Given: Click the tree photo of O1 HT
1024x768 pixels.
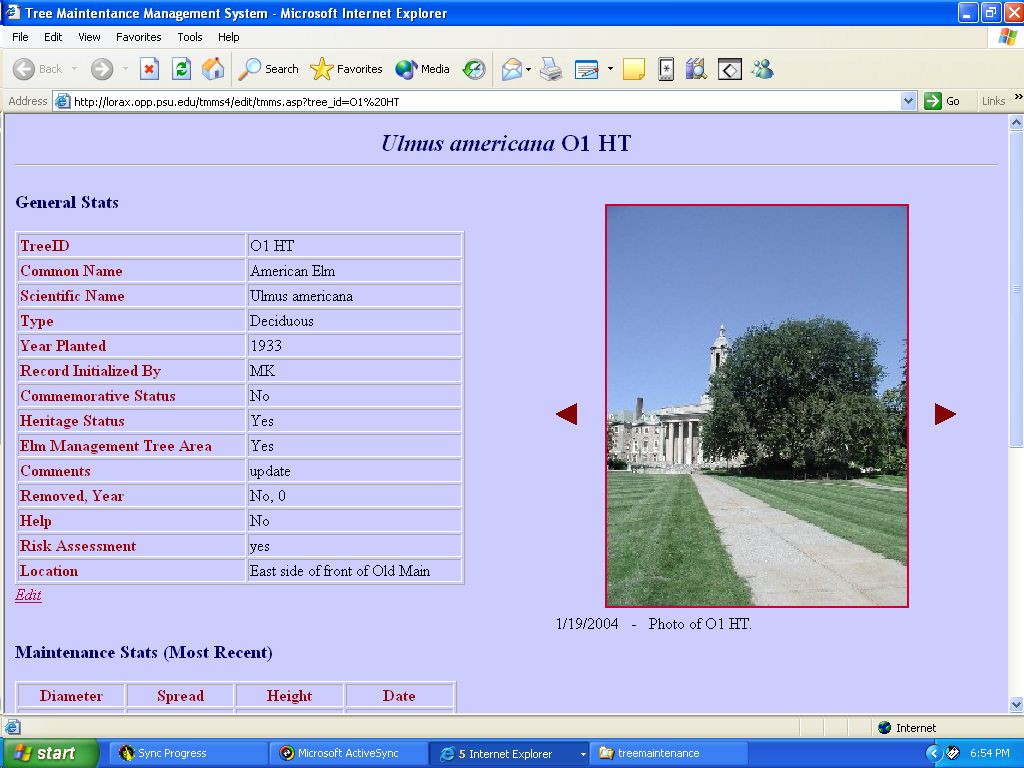Looking at the screenshot, I should [x=757, y=406].
